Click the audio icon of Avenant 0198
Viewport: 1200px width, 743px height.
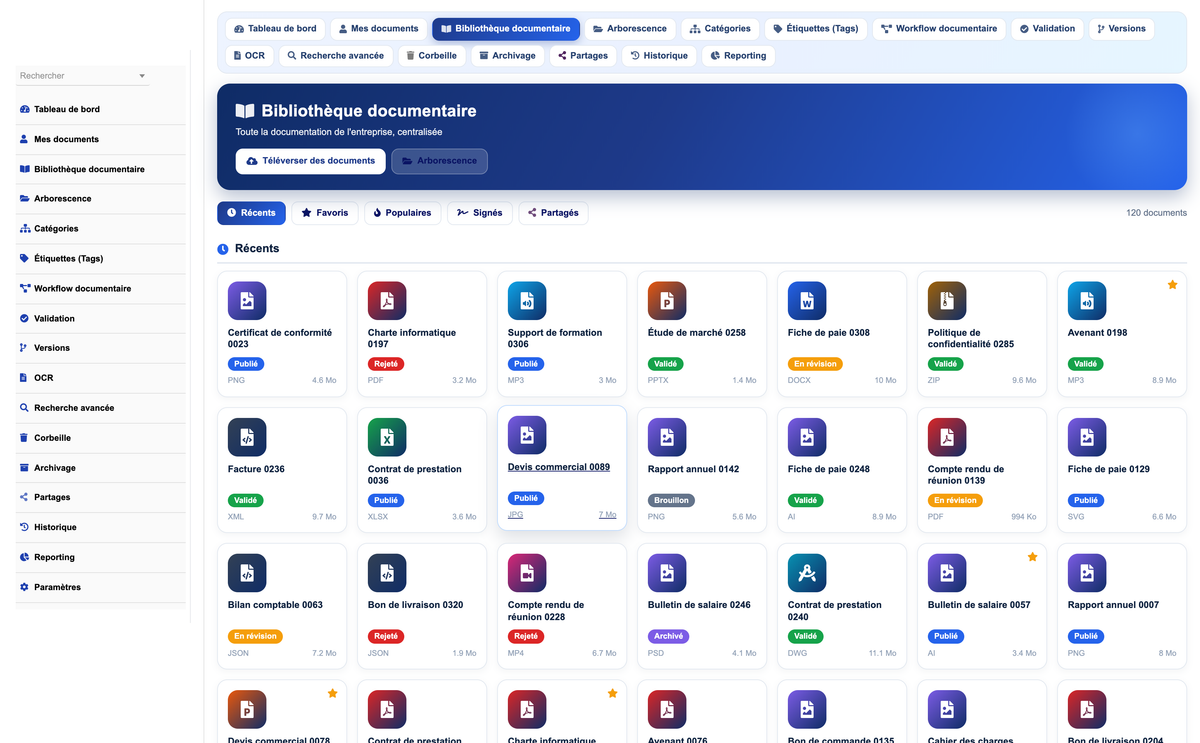pyautogui.click(x=1087, y=301)
